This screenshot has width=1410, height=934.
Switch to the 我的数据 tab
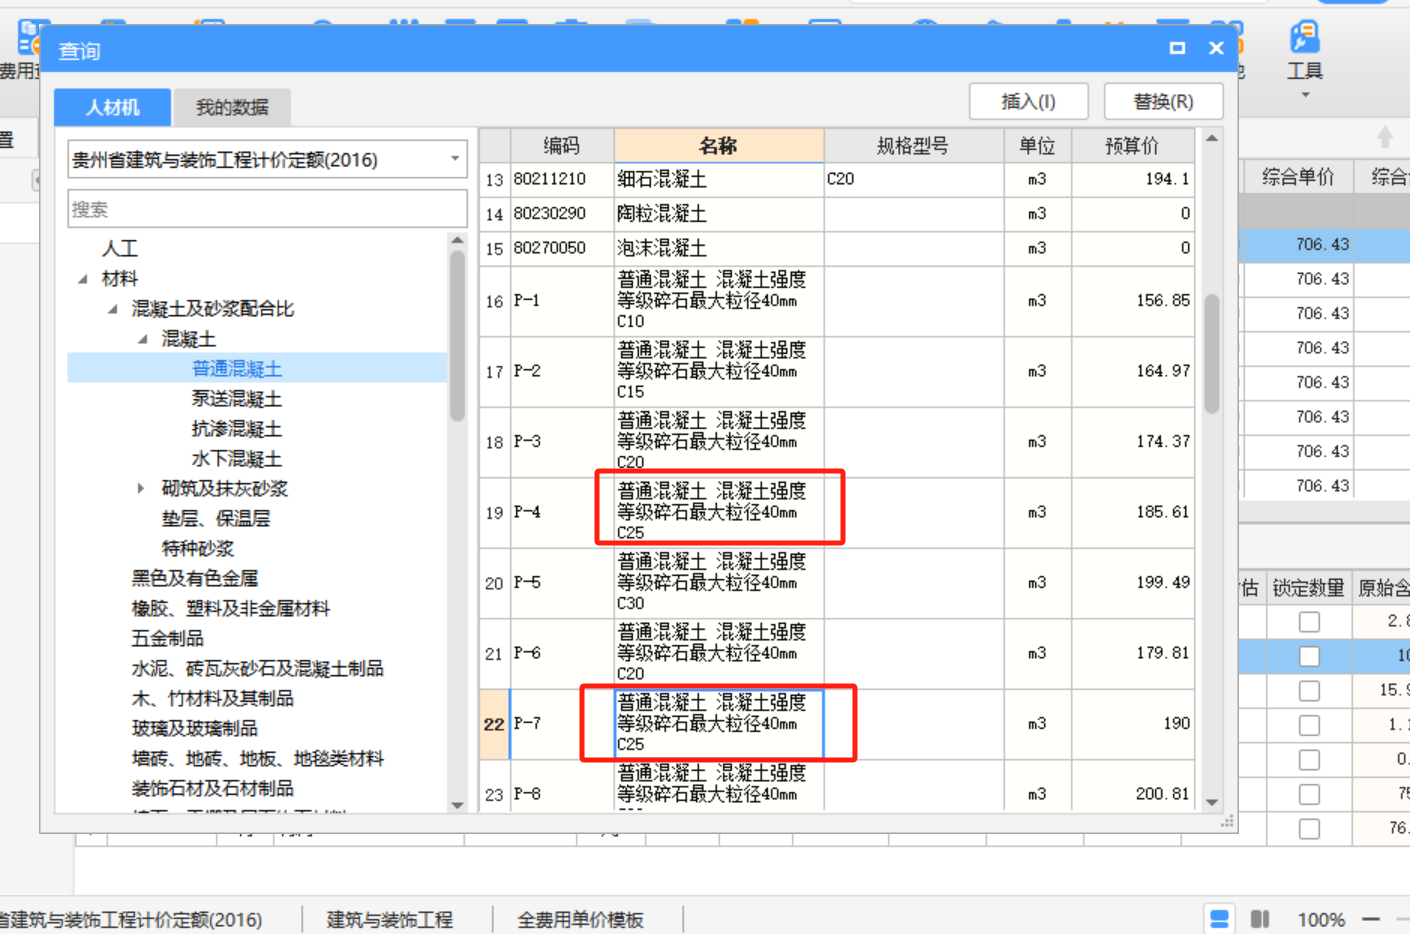(232, 107)
